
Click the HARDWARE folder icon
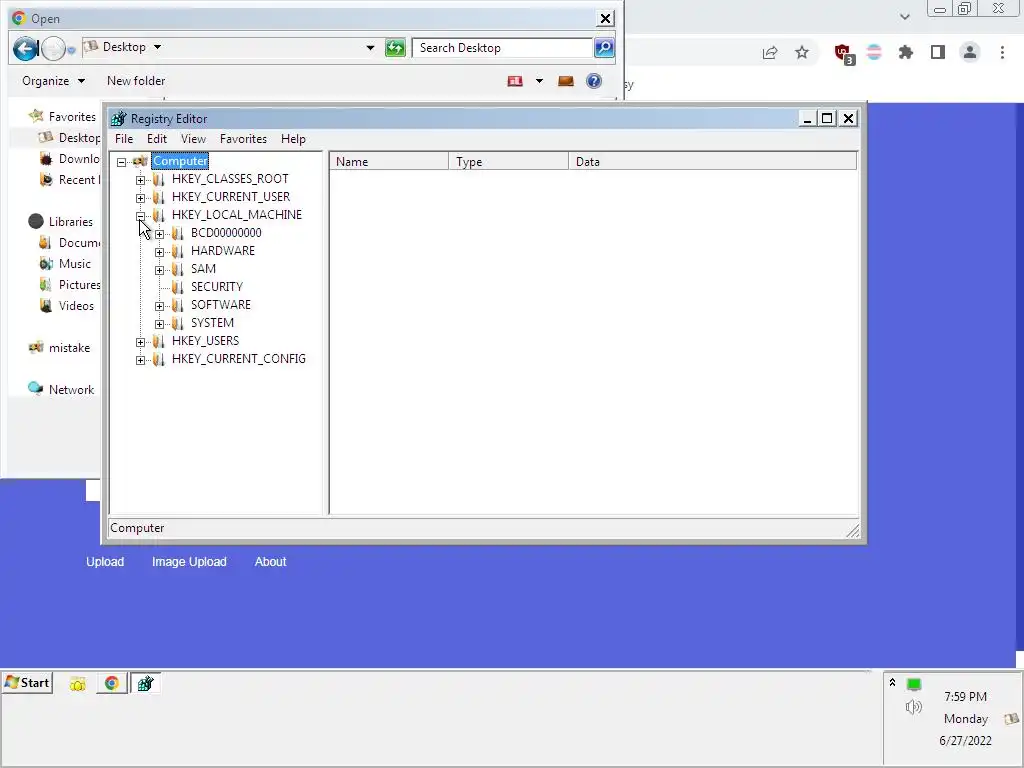[177, 251]
